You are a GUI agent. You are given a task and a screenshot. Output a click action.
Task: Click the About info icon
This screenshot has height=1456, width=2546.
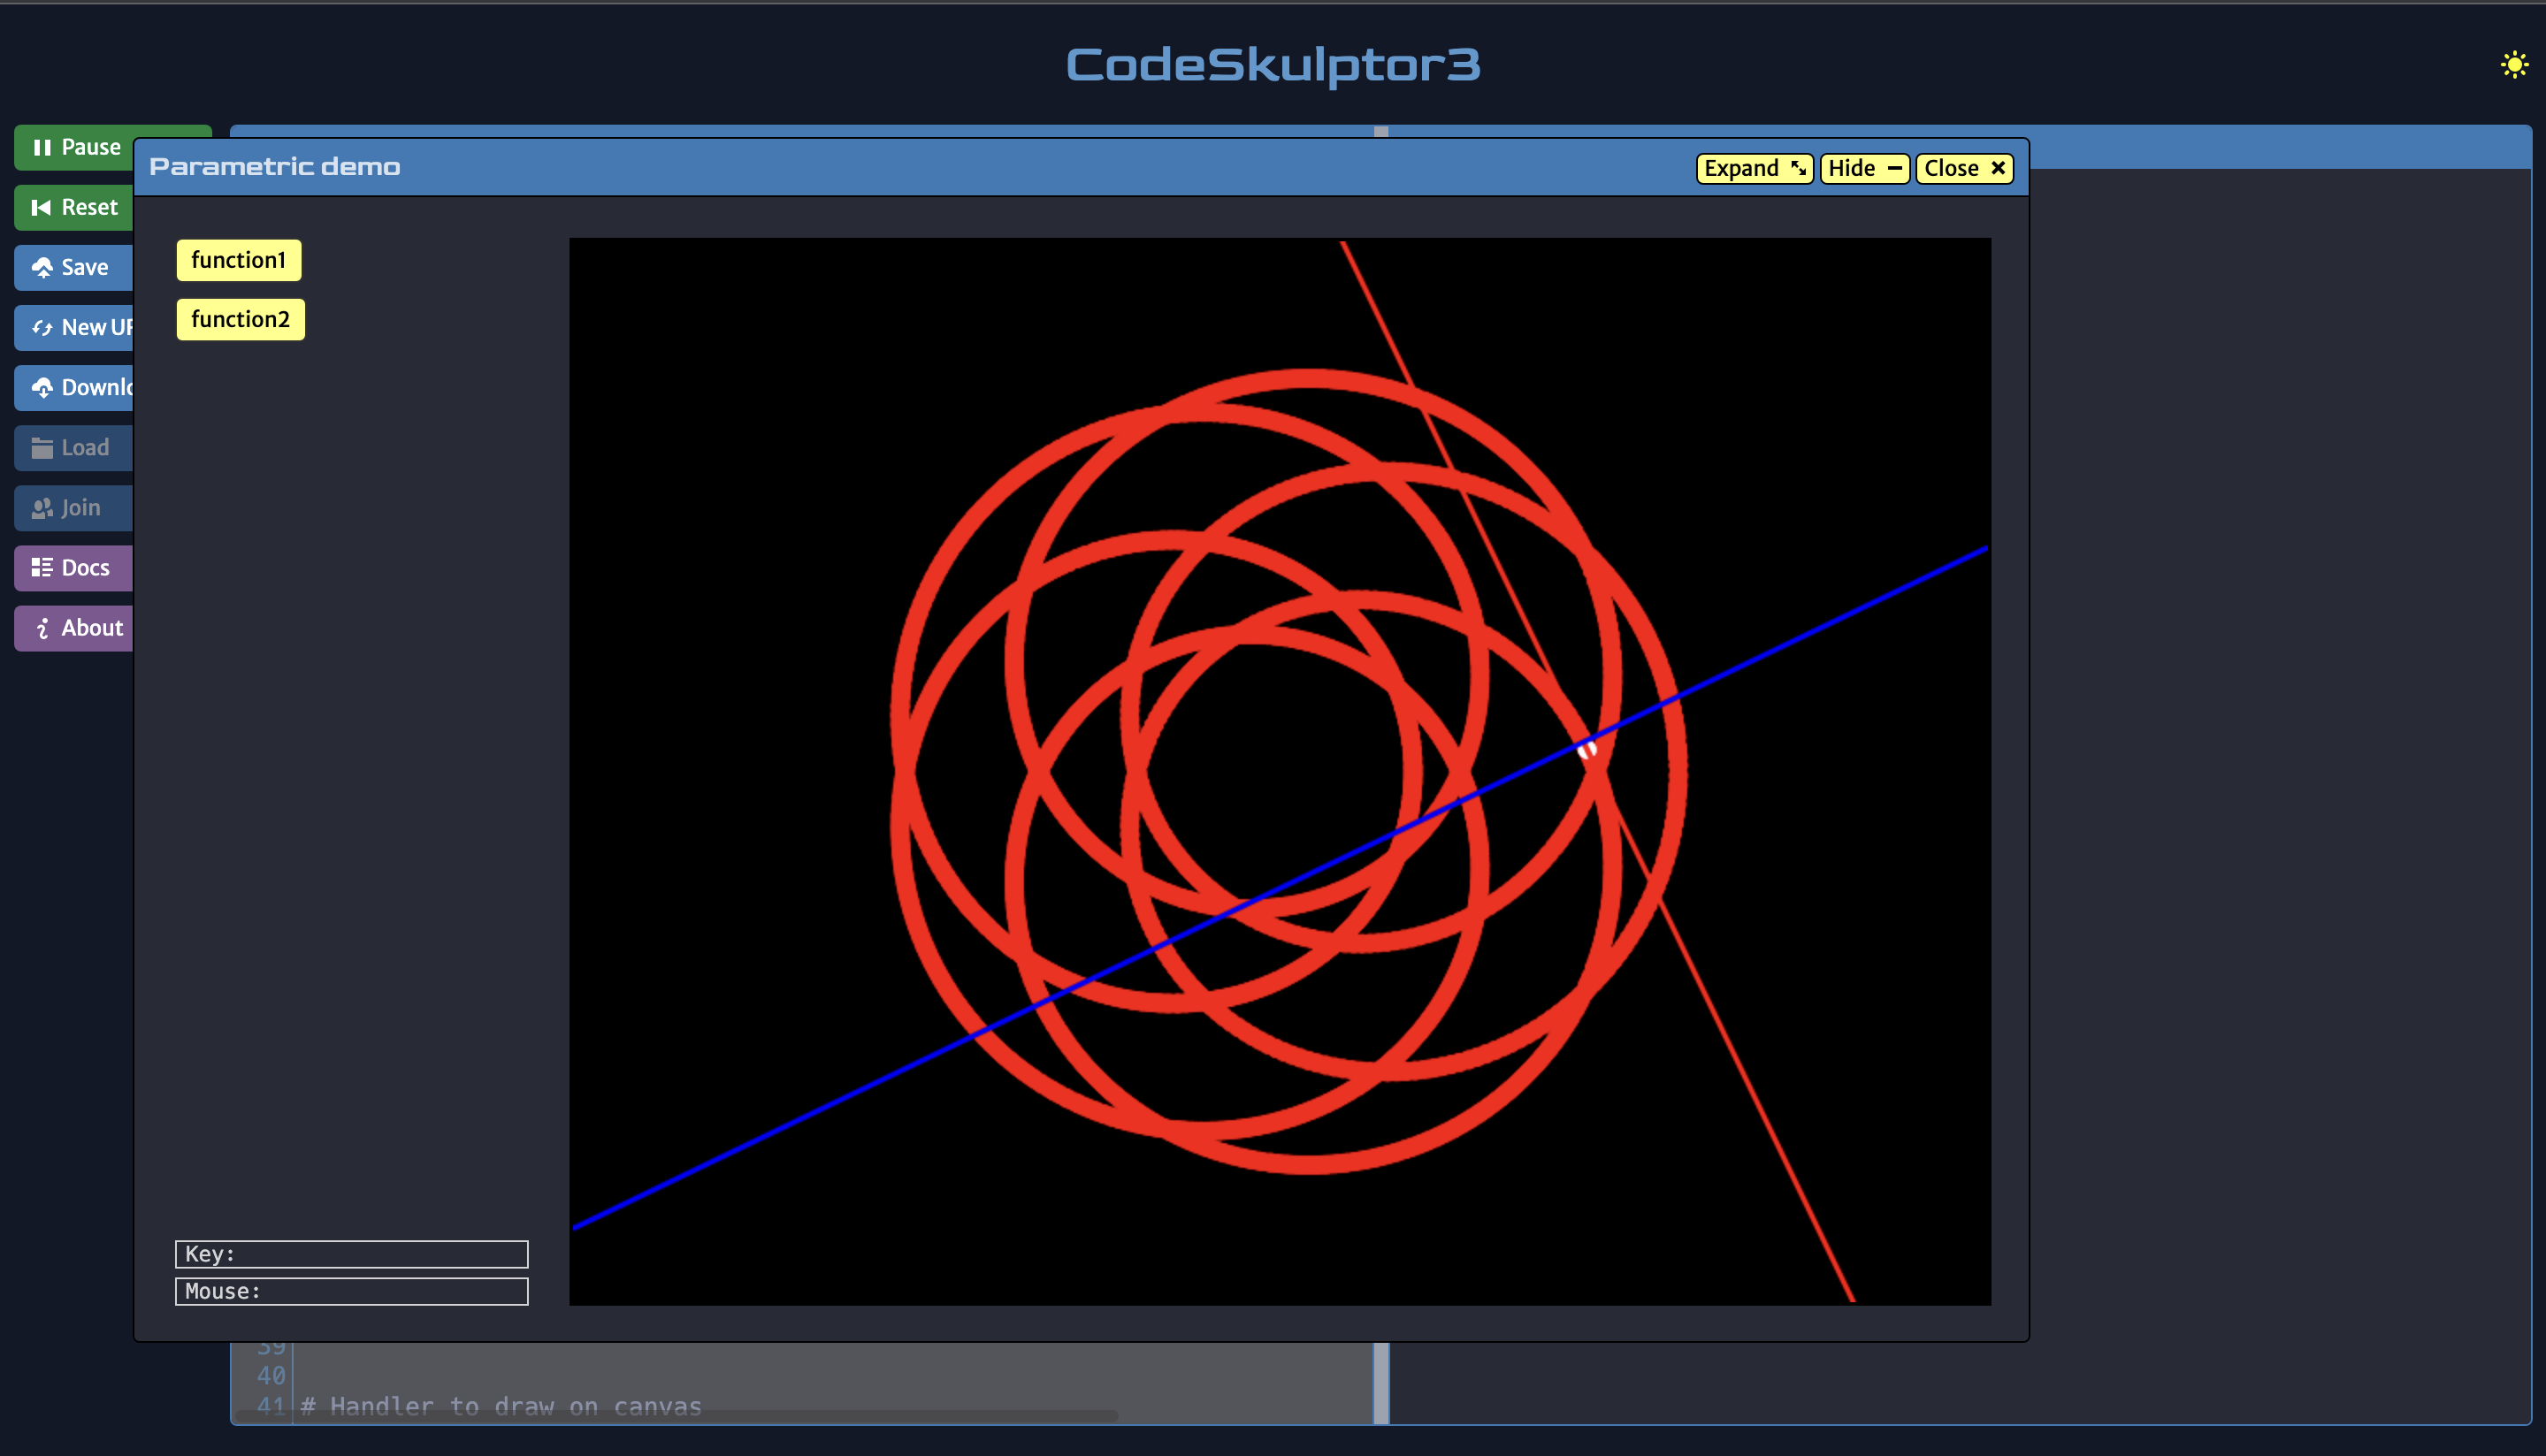tap(42, 628)
